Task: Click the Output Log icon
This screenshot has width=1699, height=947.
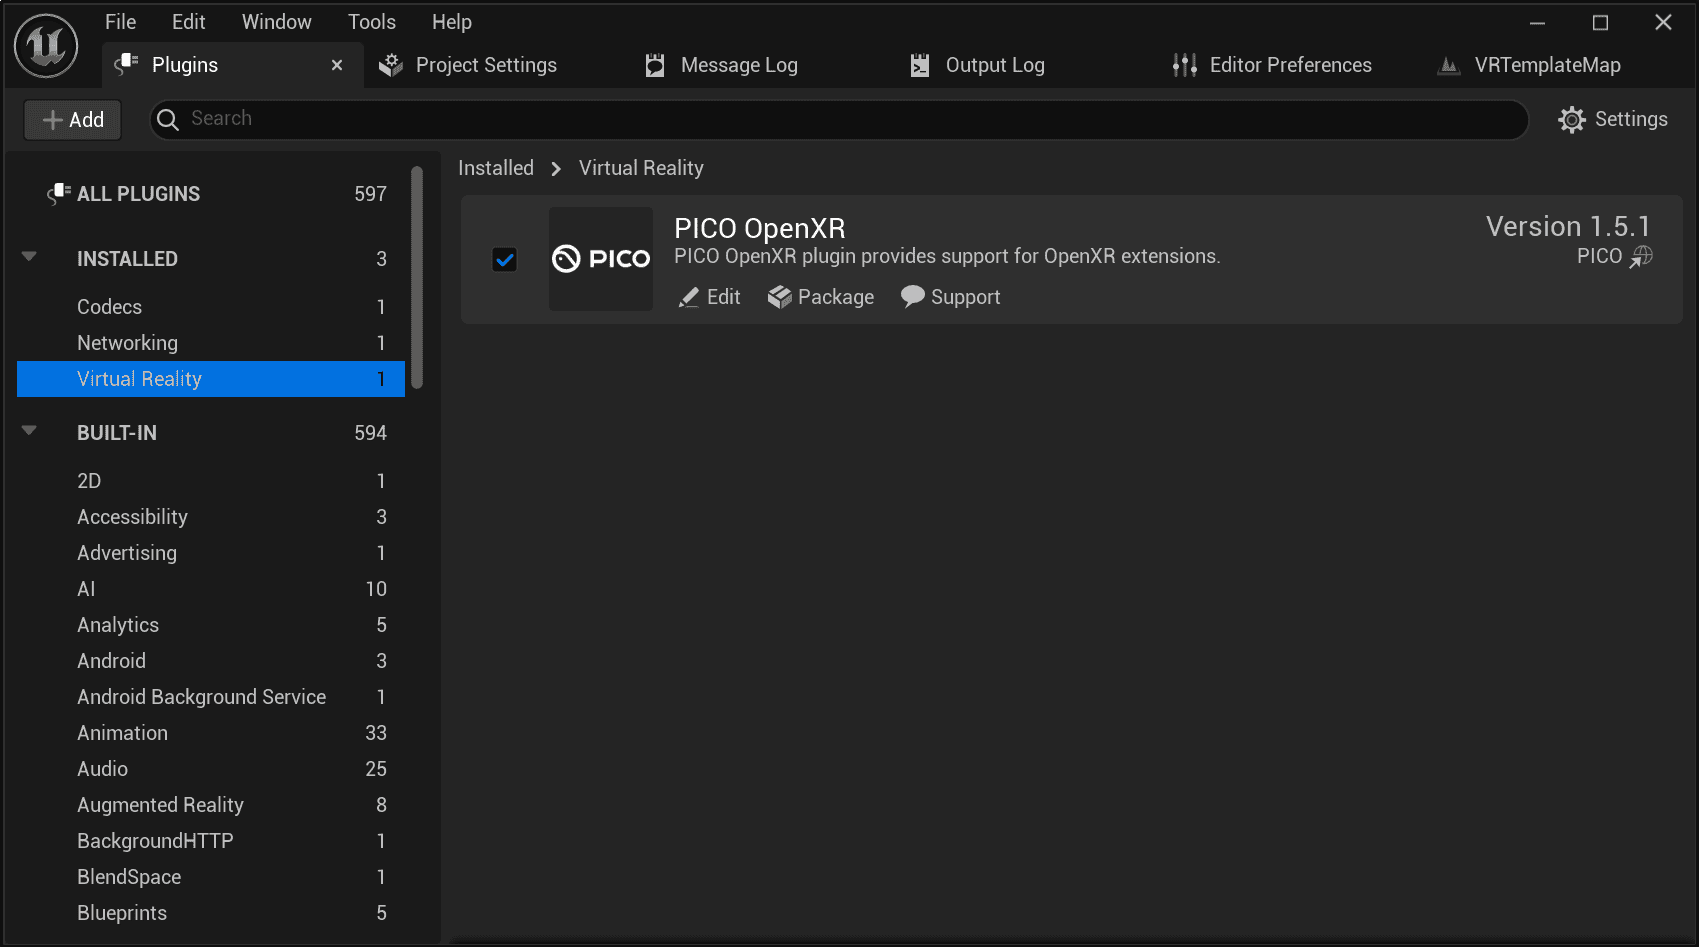Action: point(919,64)
